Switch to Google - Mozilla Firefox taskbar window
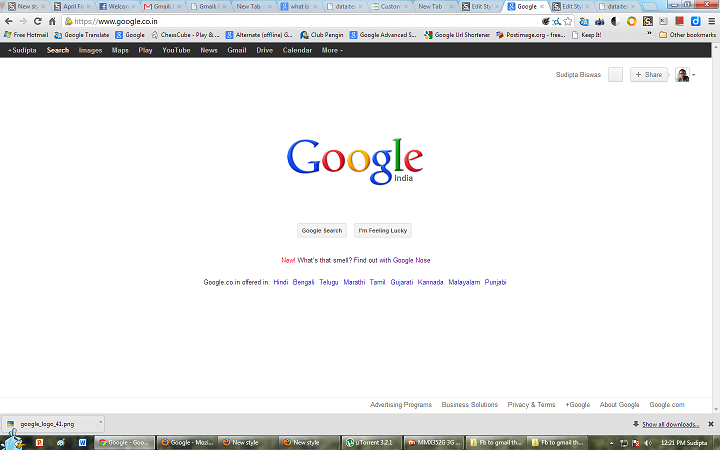 (x=186, y=443)
